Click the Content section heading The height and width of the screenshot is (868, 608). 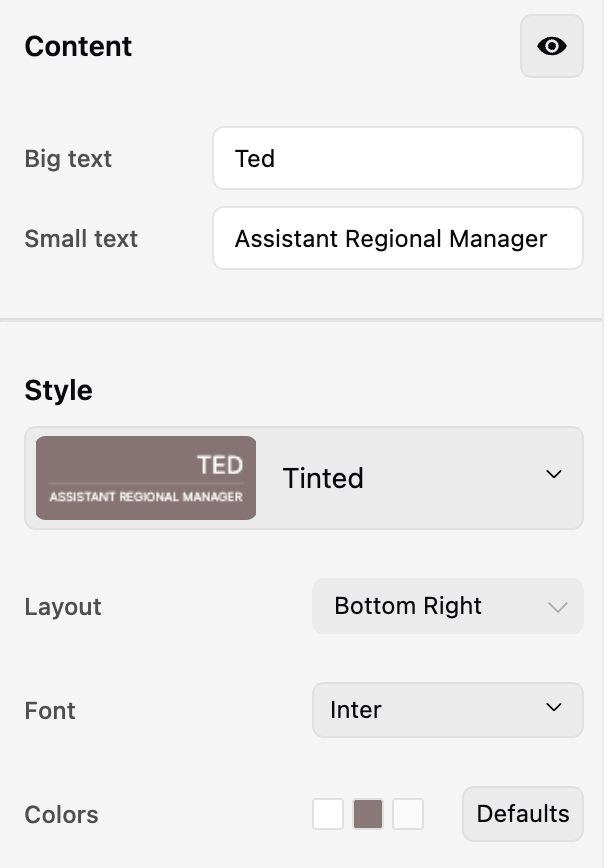coord(78,47)
